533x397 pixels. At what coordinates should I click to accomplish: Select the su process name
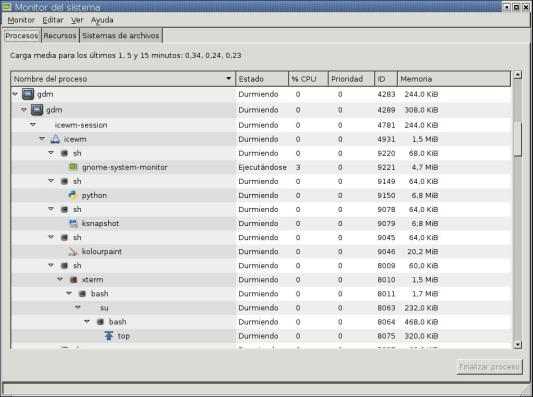[x=104, y=308]
